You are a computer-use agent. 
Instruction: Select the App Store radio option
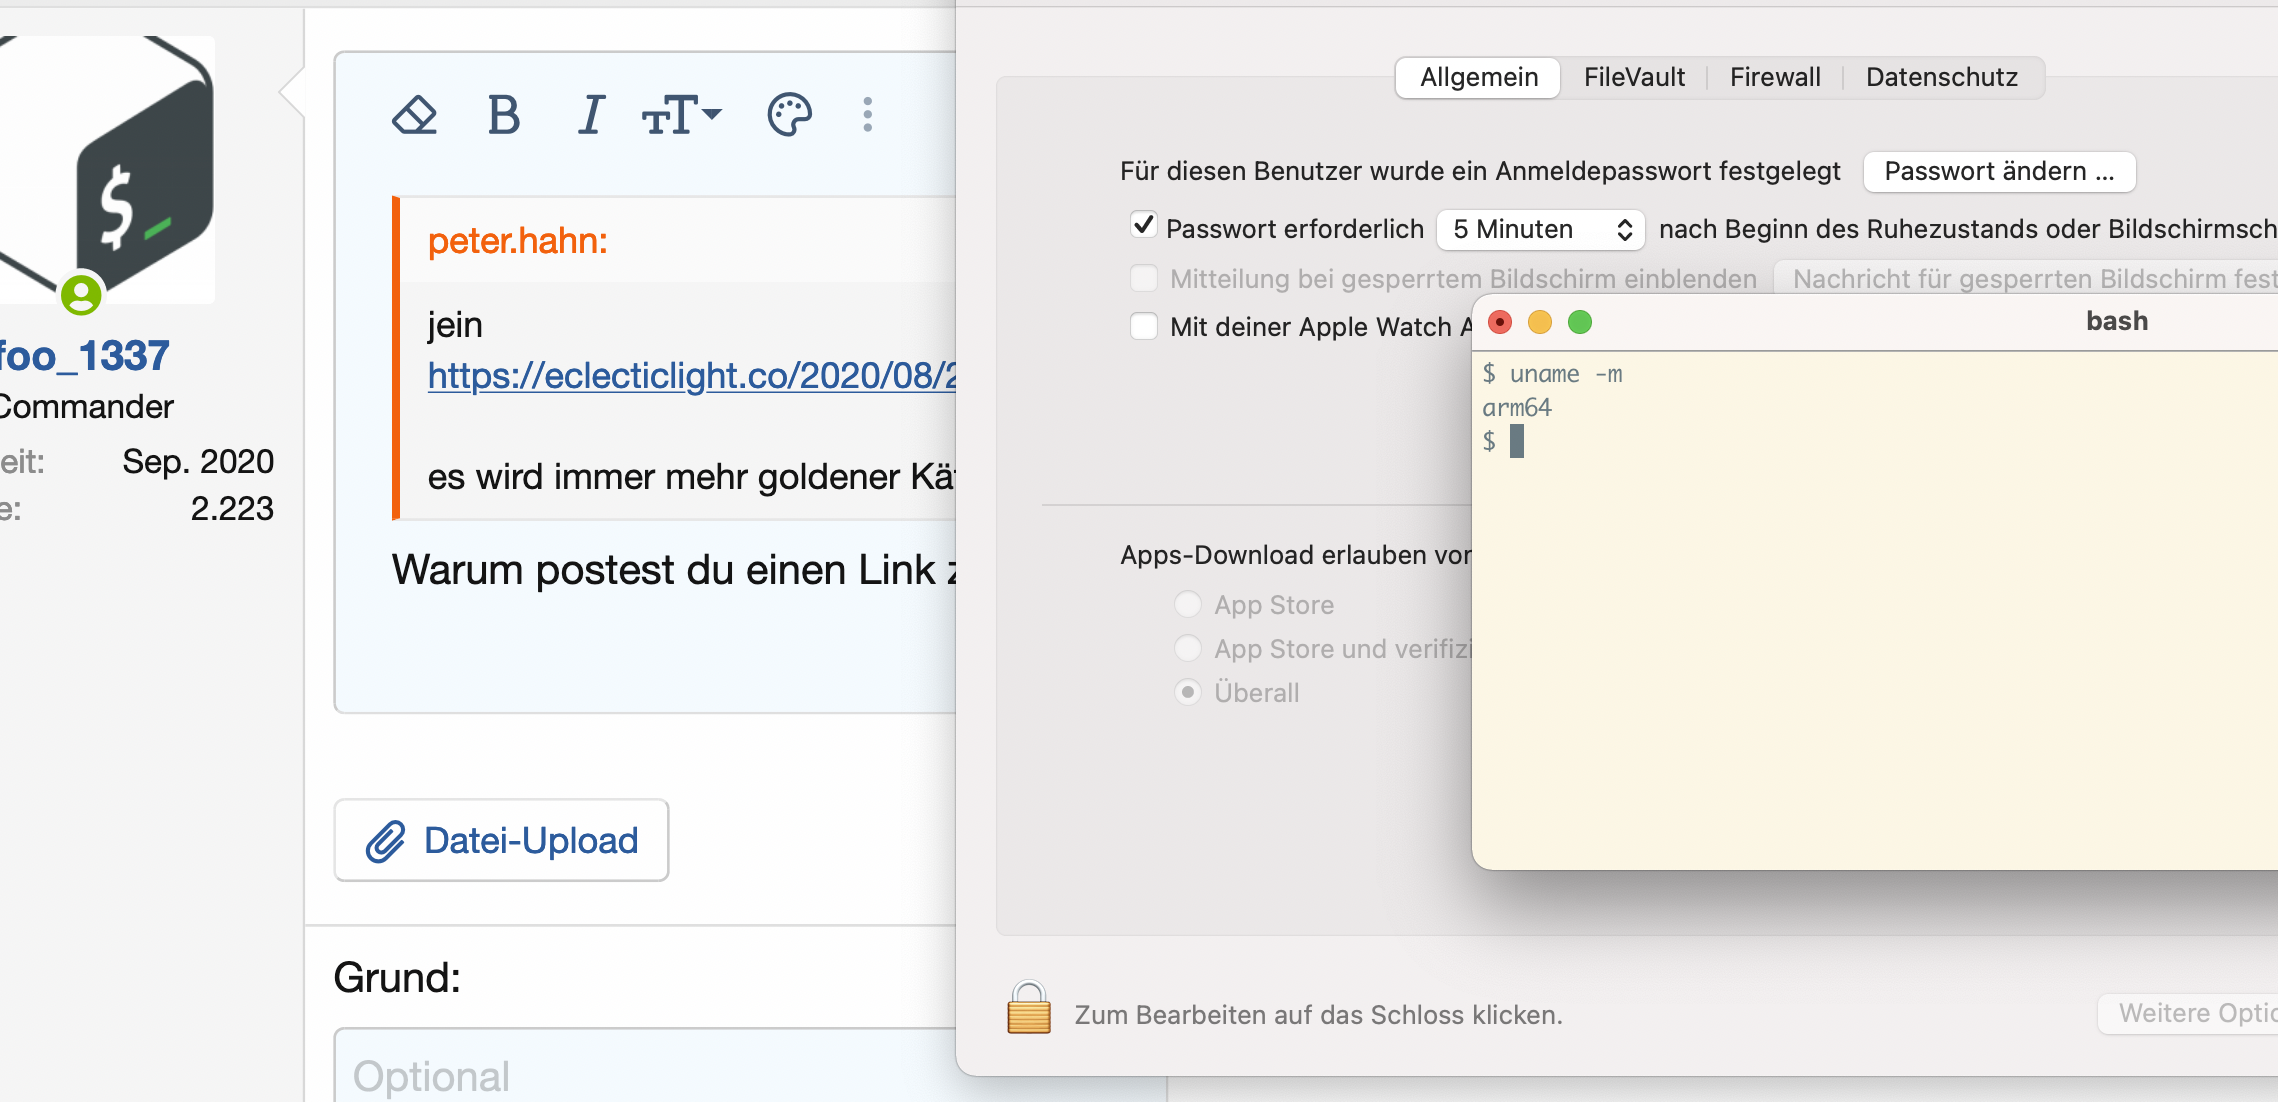[1187, 604]
